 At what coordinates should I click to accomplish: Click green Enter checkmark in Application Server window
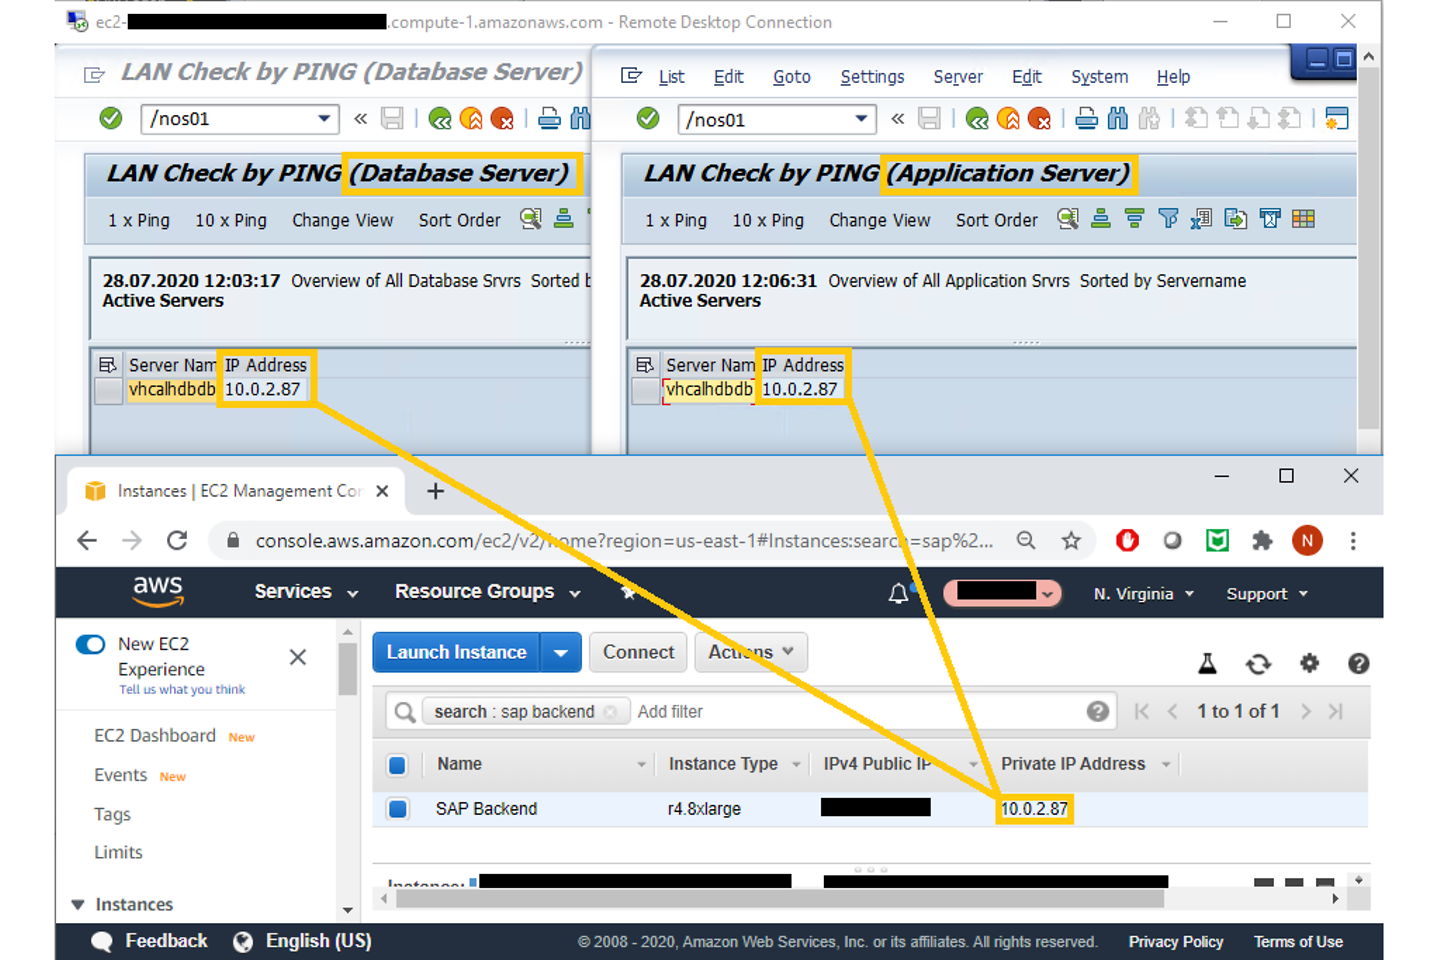[x=648, y=119]
